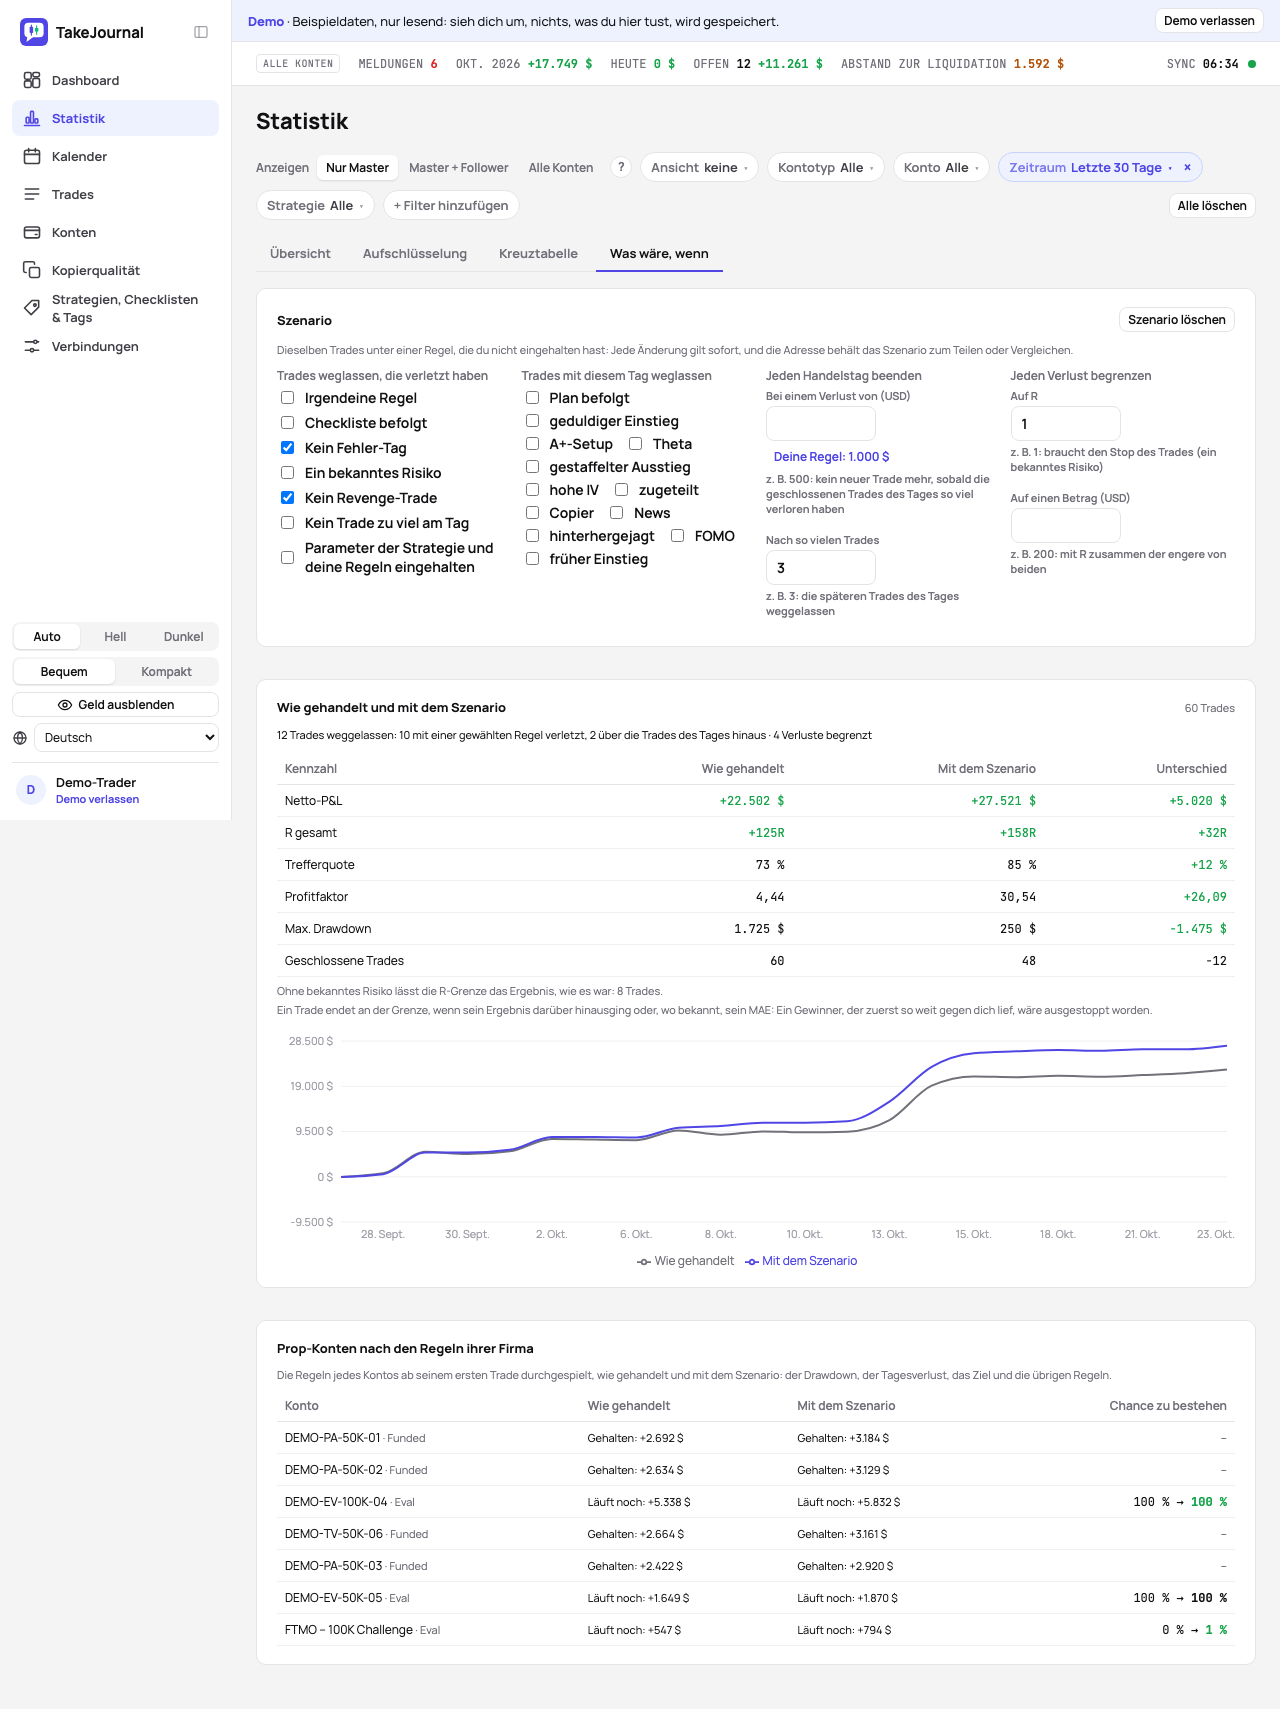Screen dimensions: 1280x1709
Task: Tick the Plan befolgt checkbox
Action: (533, 398)
